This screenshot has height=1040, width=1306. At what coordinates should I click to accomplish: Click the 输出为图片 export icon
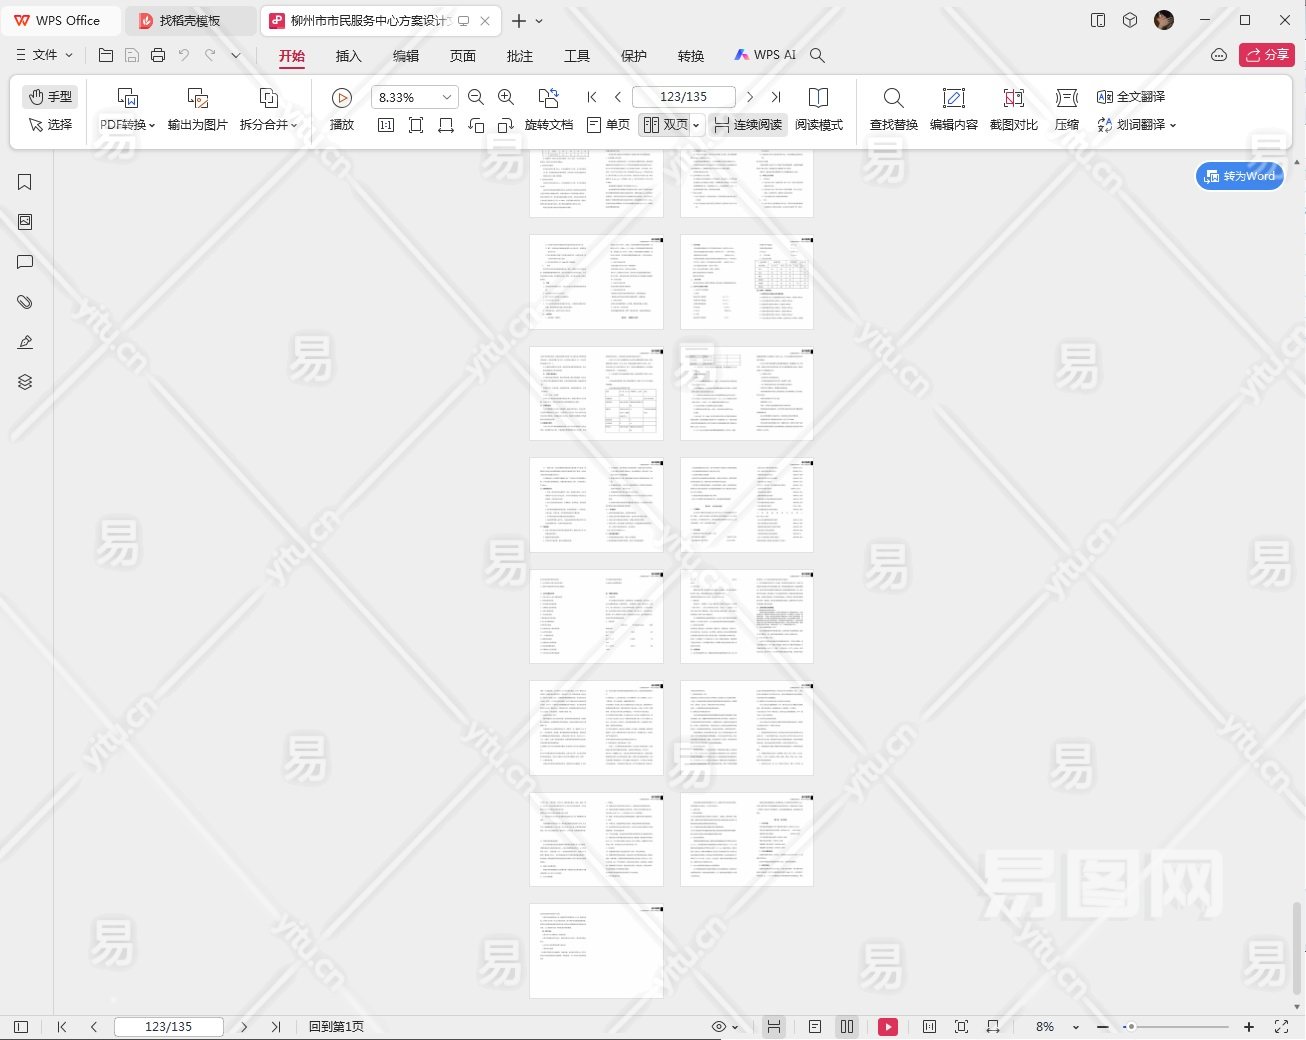pyautogui.click(x=197, y=98)
